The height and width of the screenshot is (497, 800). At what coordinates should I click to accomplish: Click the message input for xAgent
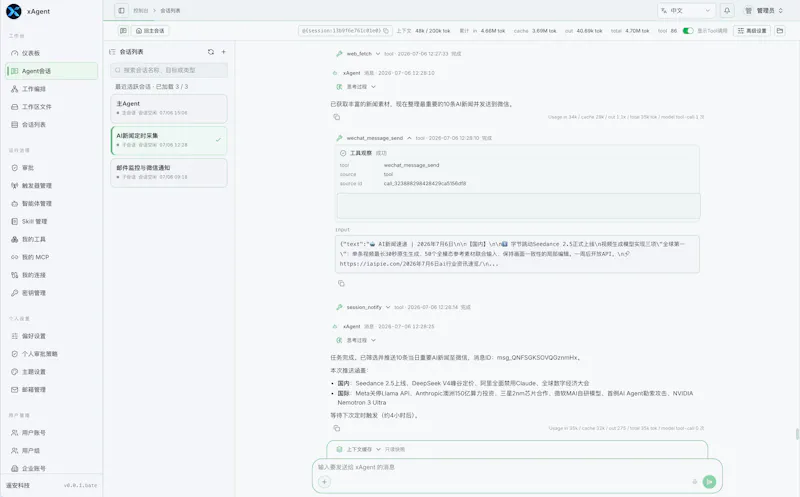pyautogui.click(x=516, y=467)
